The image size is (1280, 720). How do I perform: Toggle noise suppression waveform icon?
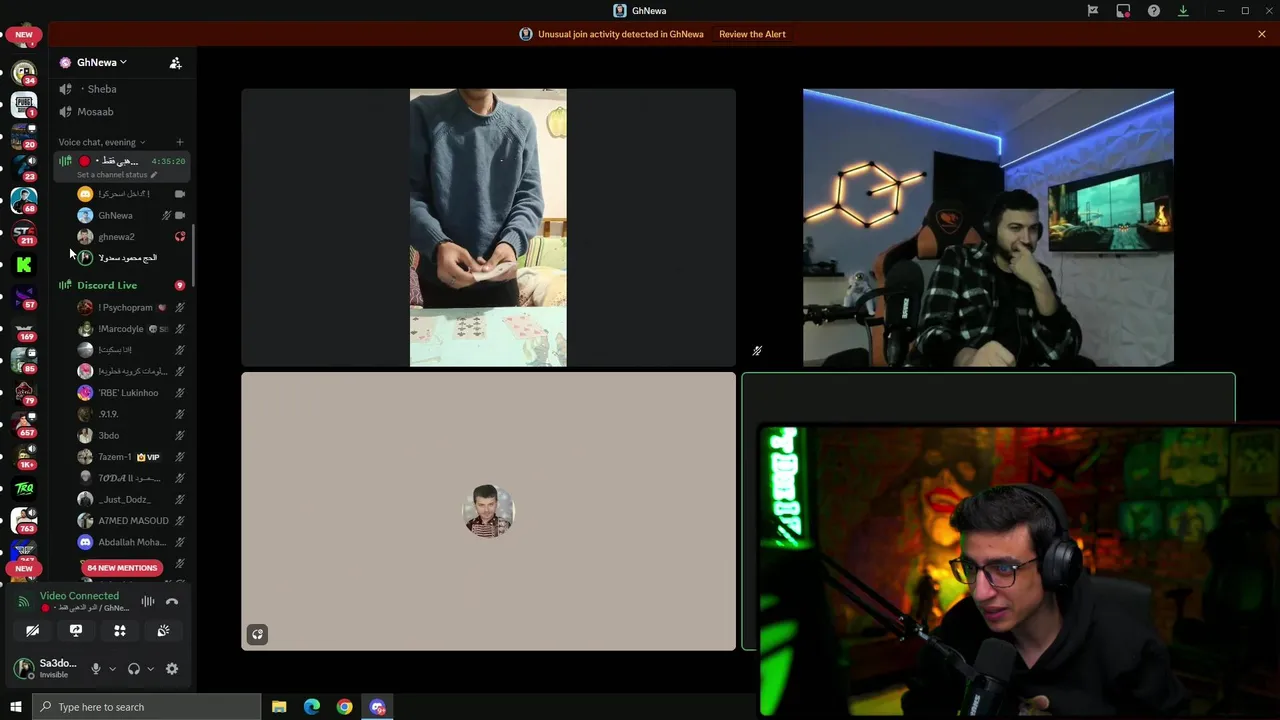(x=148, y=601)
